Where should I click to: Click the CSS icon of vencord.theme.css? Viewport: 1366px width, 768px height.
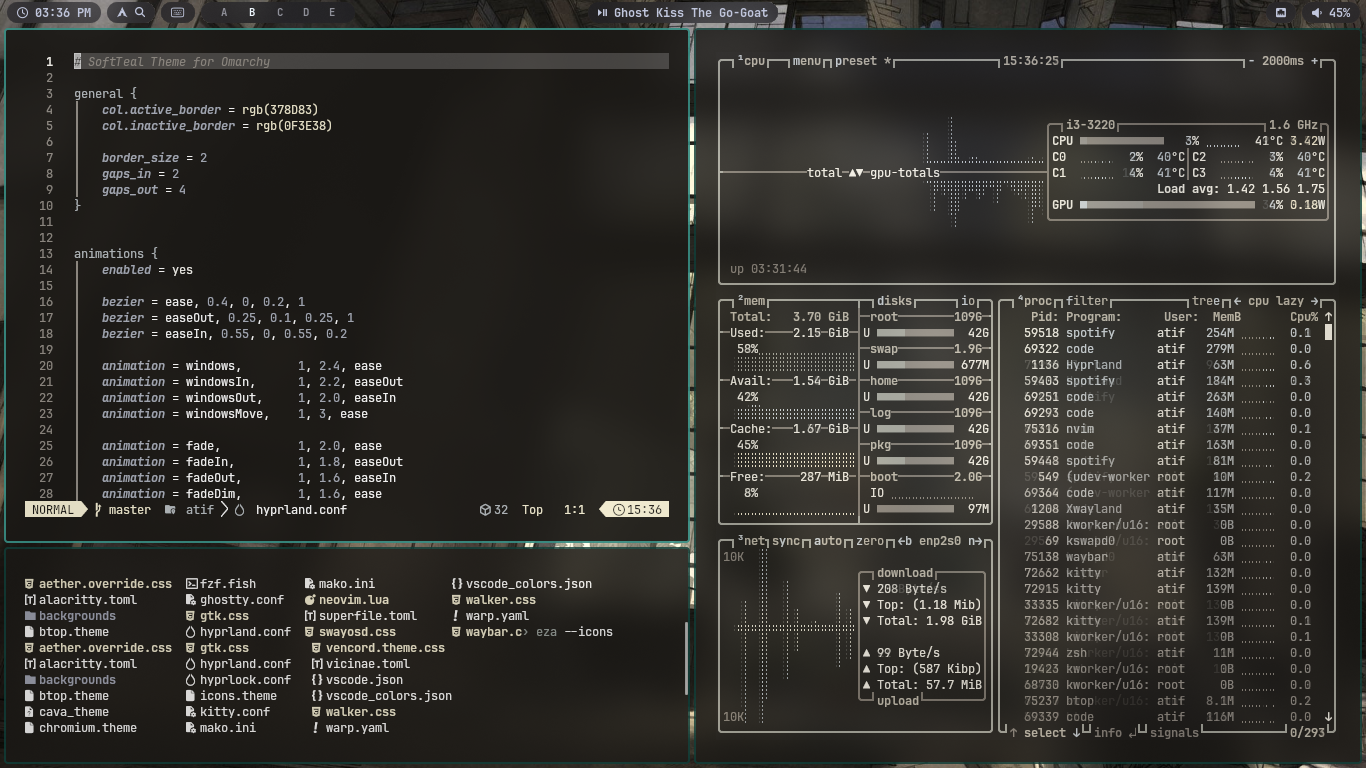[317, 648]
